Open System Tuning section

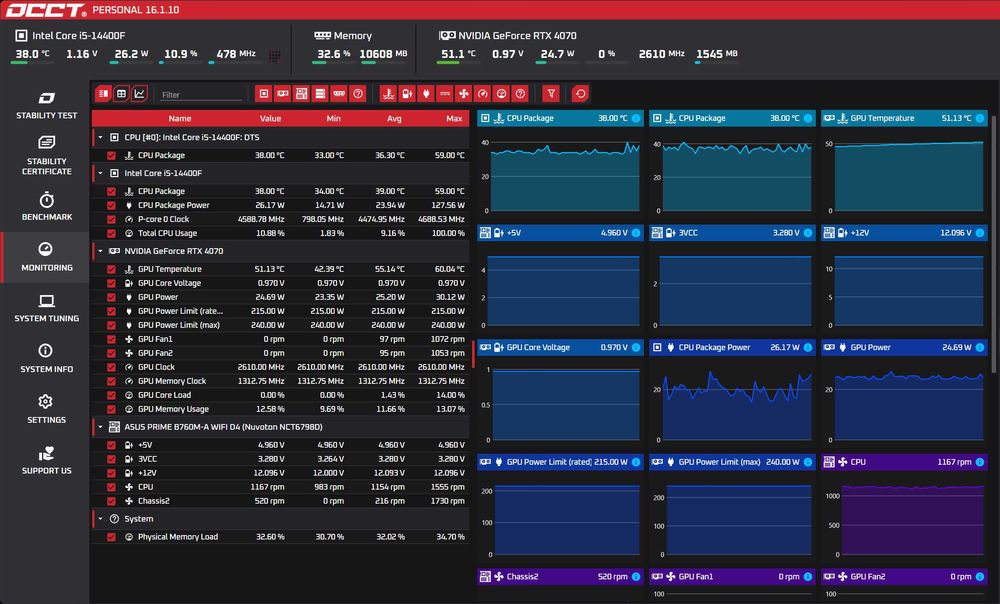pyautogui.click(x=46, y=308)
